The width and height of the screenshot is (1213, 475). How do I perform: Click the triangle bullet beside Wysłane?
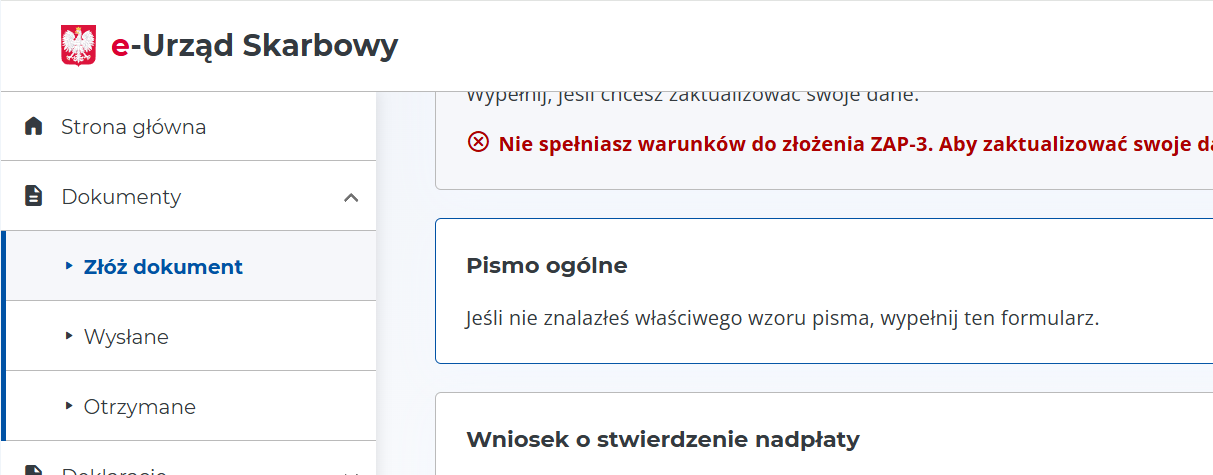pos(69,336)
